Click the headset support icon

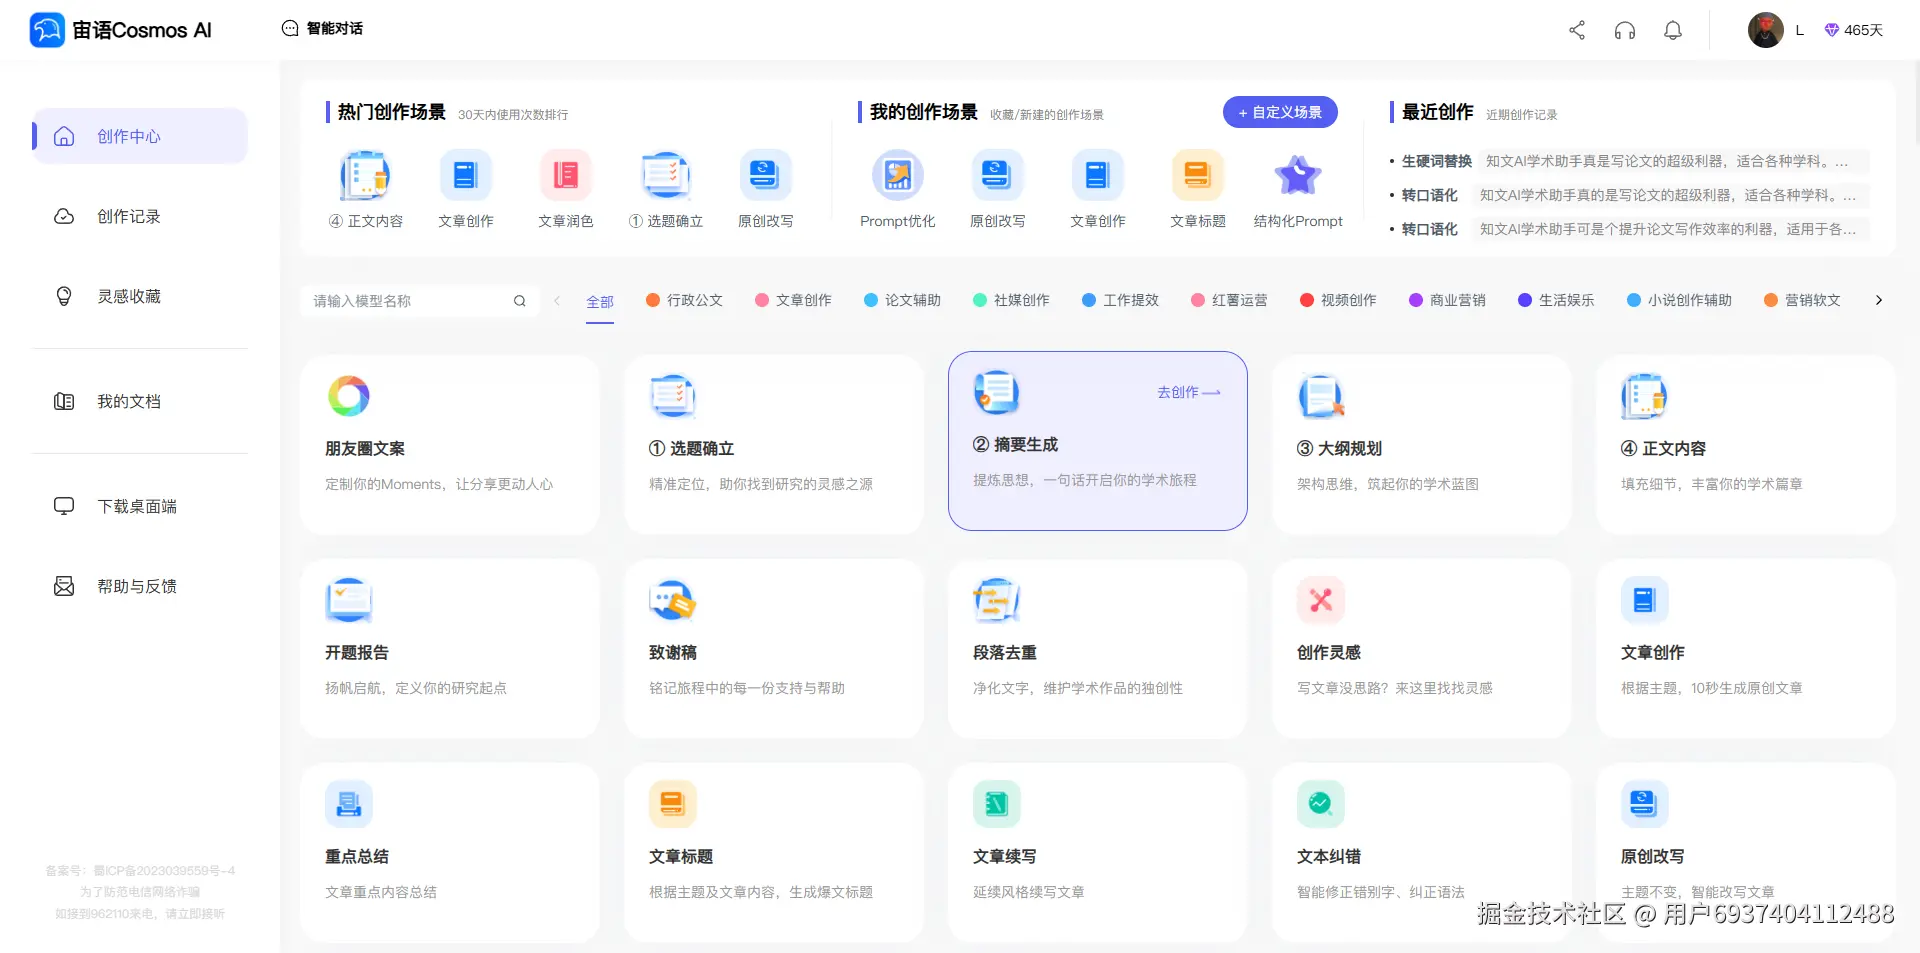point(1625,30)
